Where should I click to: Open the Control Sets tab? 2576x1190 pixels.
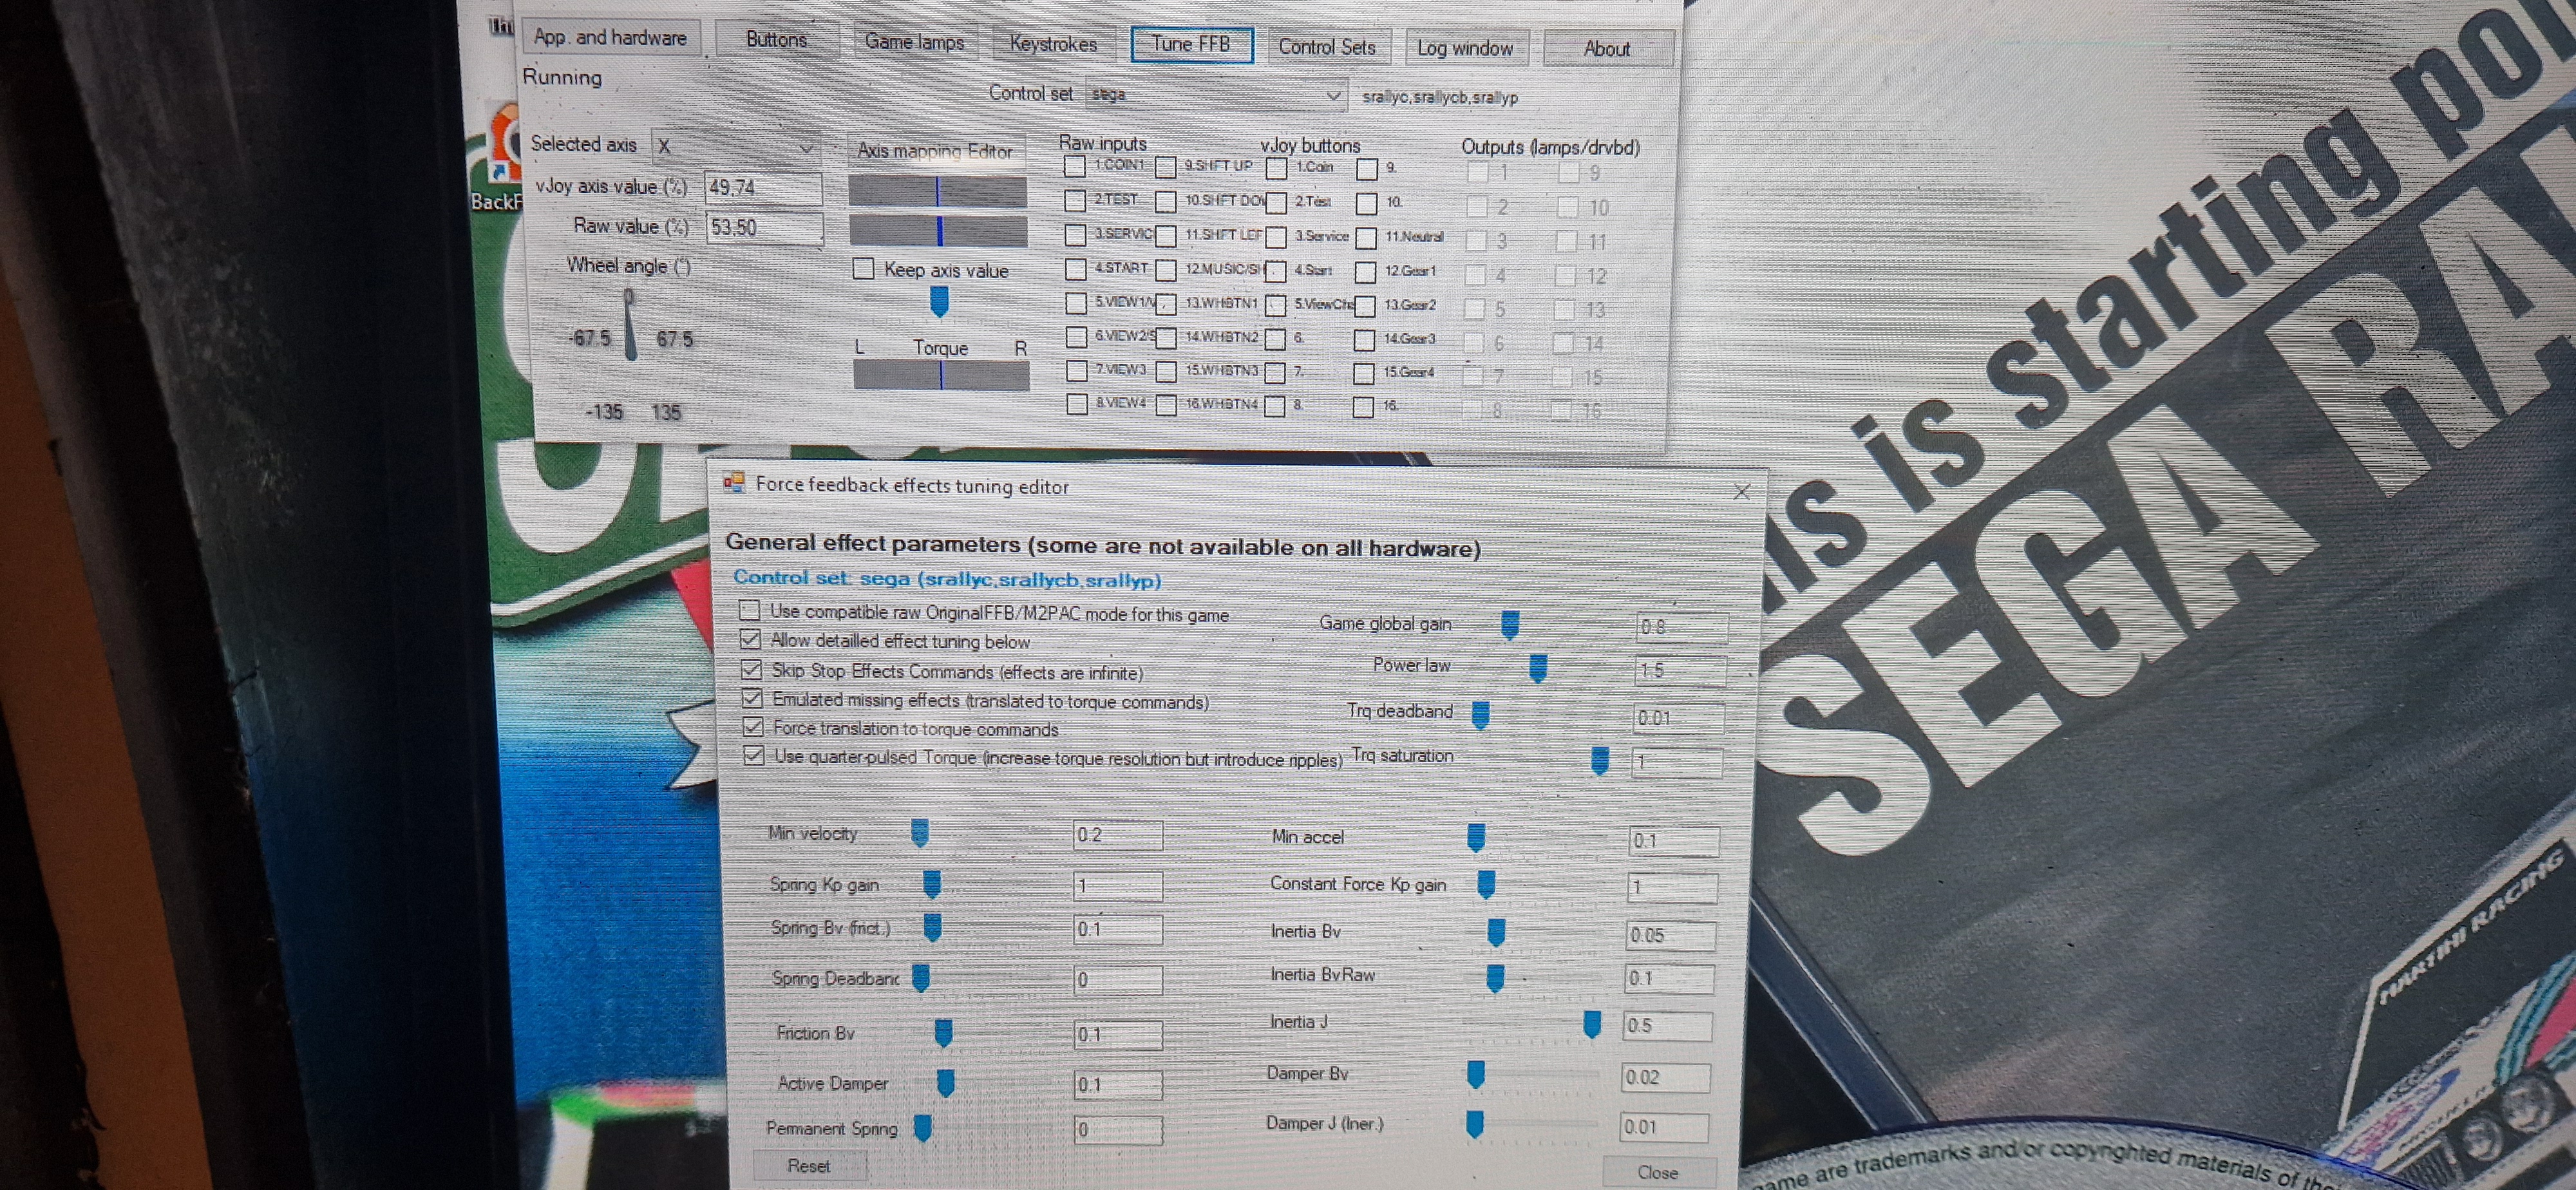coord(1327,47)
